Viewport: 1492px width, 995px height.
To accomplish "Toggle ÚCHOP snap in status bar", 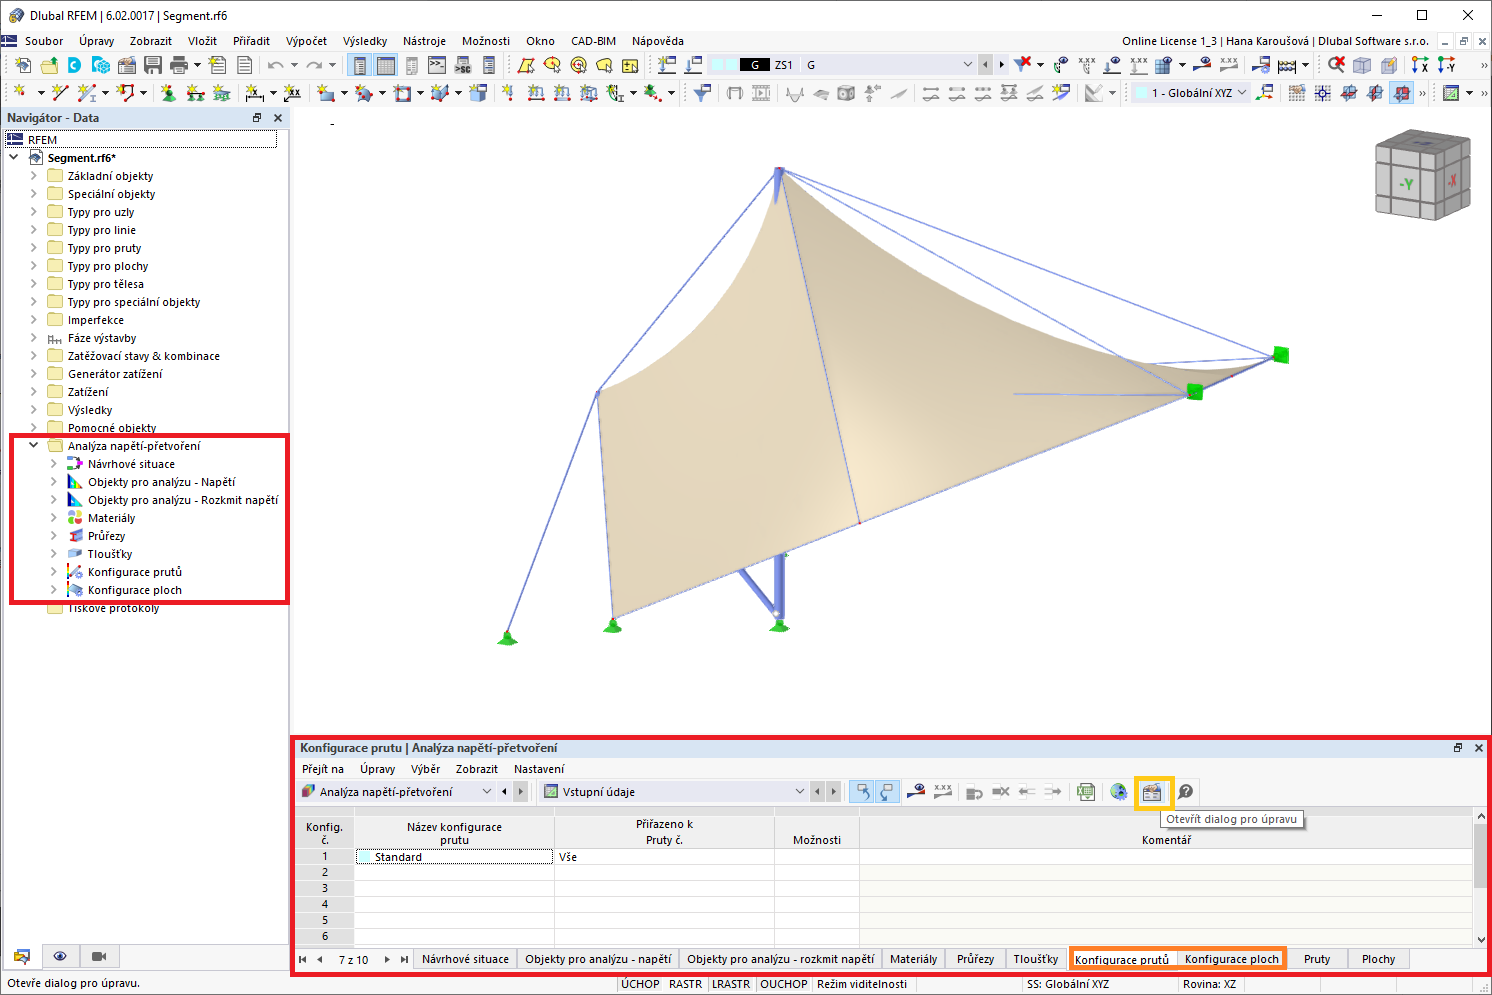I will pos(640,984).
